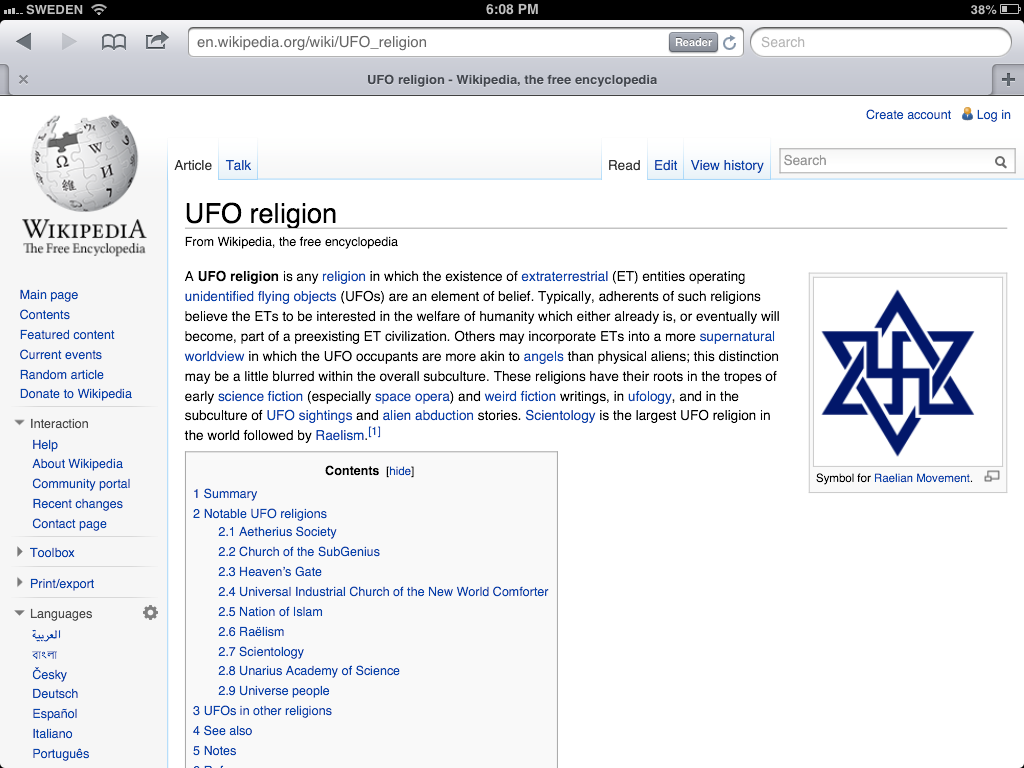Open the Scientology contents entry
Viewport: 1024px width, 768px height.
[270, 651]
